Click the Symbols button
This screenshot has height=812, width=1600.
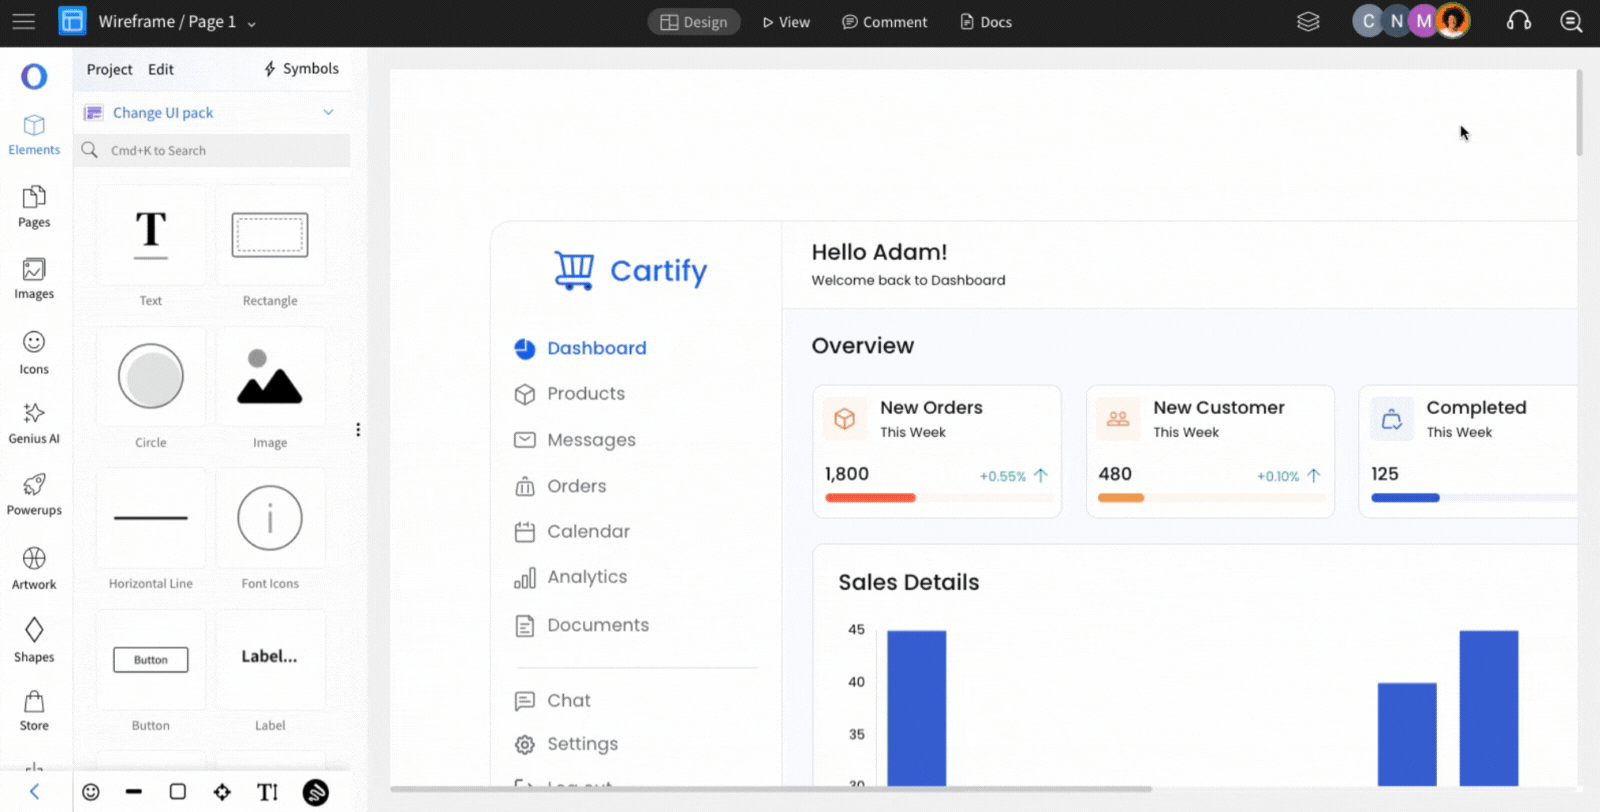(301, 68)
